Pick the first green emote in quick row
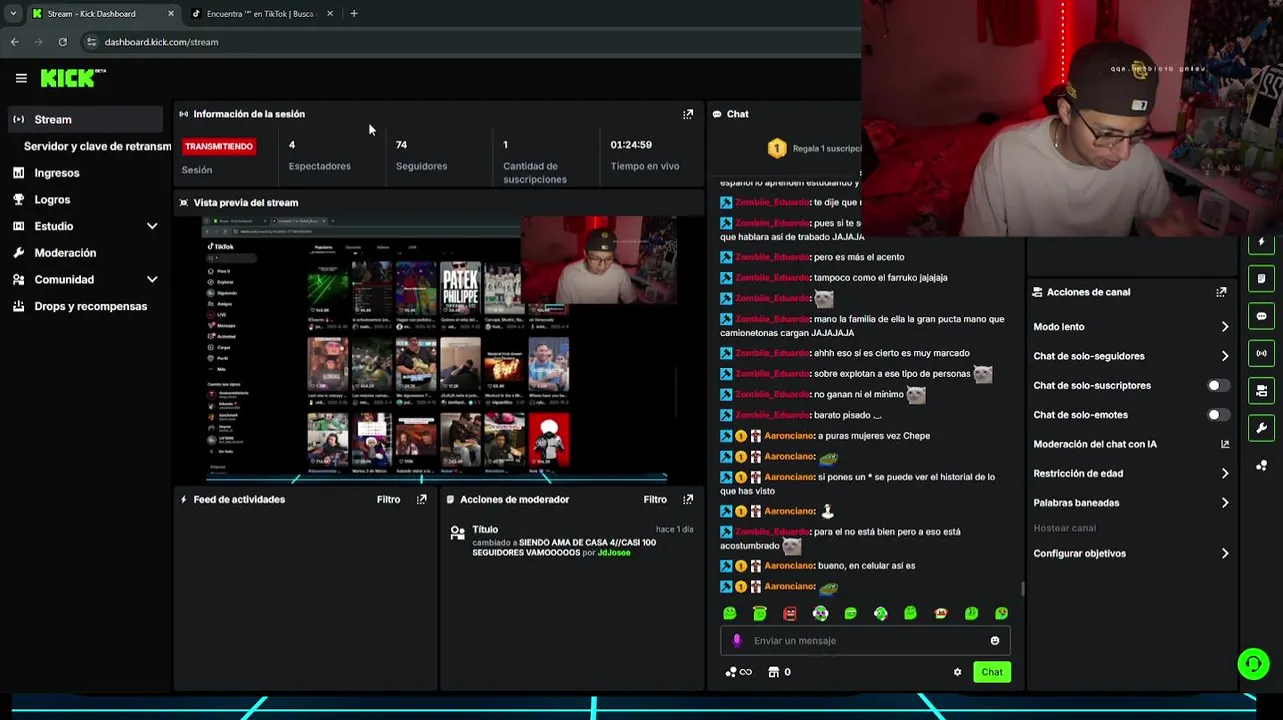The height and width of the screenshot is (720, 1283). click(730, 613)
